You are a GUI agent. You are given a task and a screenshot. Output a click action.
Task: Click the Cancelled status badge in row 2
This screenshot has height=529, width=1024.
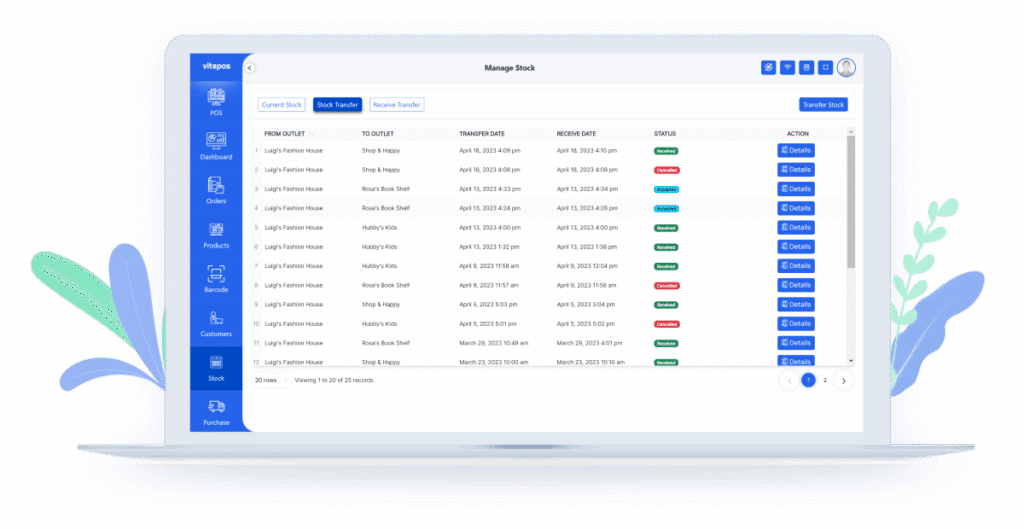click(667, 170)
